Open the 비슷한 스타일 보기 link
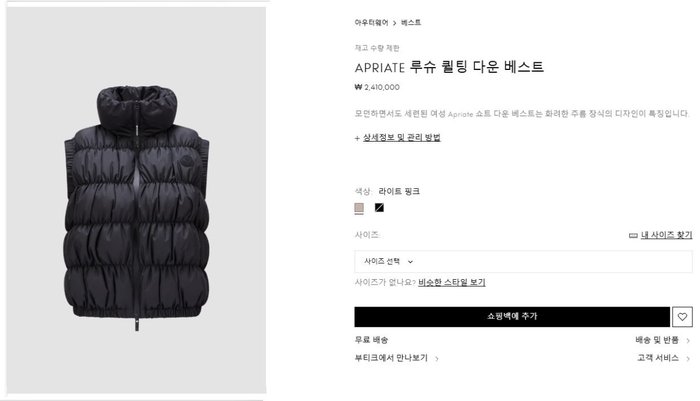The height and width of the screenshot is (401, 700). tap(452, 282)
